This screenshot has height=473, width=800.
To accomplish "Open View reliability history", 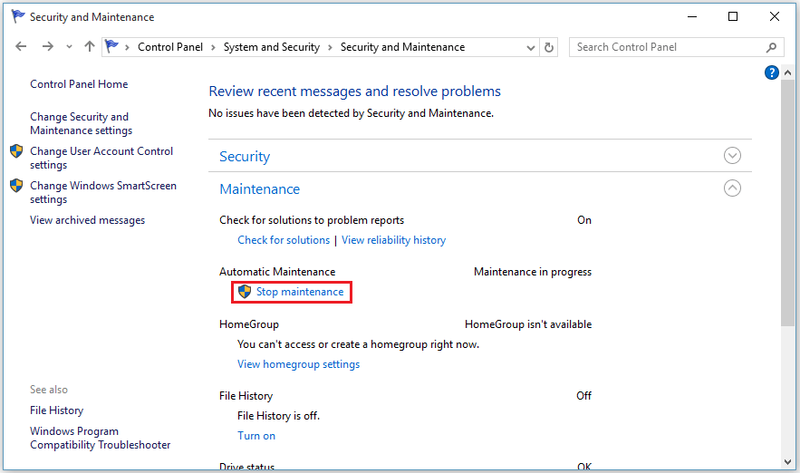I will click(x=393, y=240).
